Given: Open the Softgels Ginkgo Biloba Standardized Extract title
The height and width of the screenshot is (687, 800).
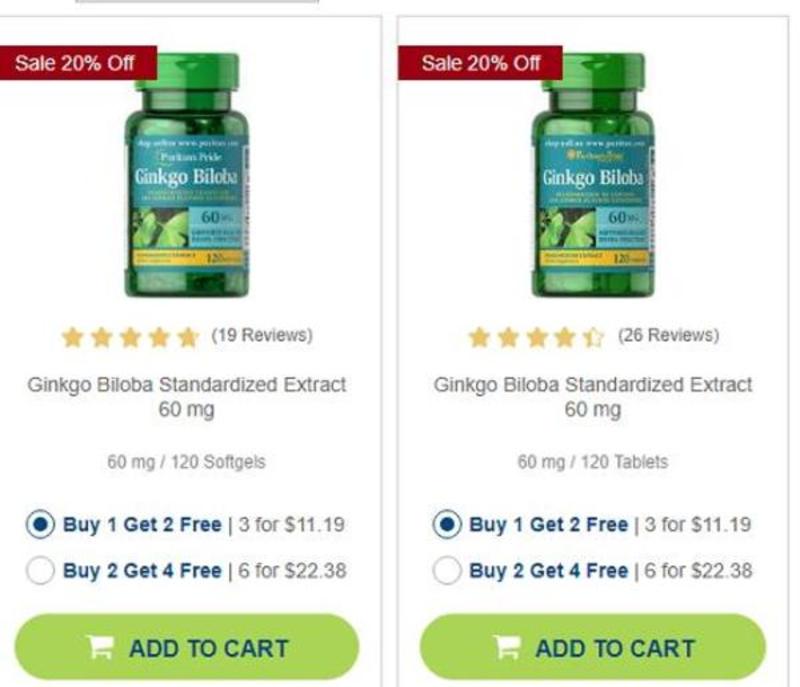Looking at the screenshot, I should coord(187,397).
